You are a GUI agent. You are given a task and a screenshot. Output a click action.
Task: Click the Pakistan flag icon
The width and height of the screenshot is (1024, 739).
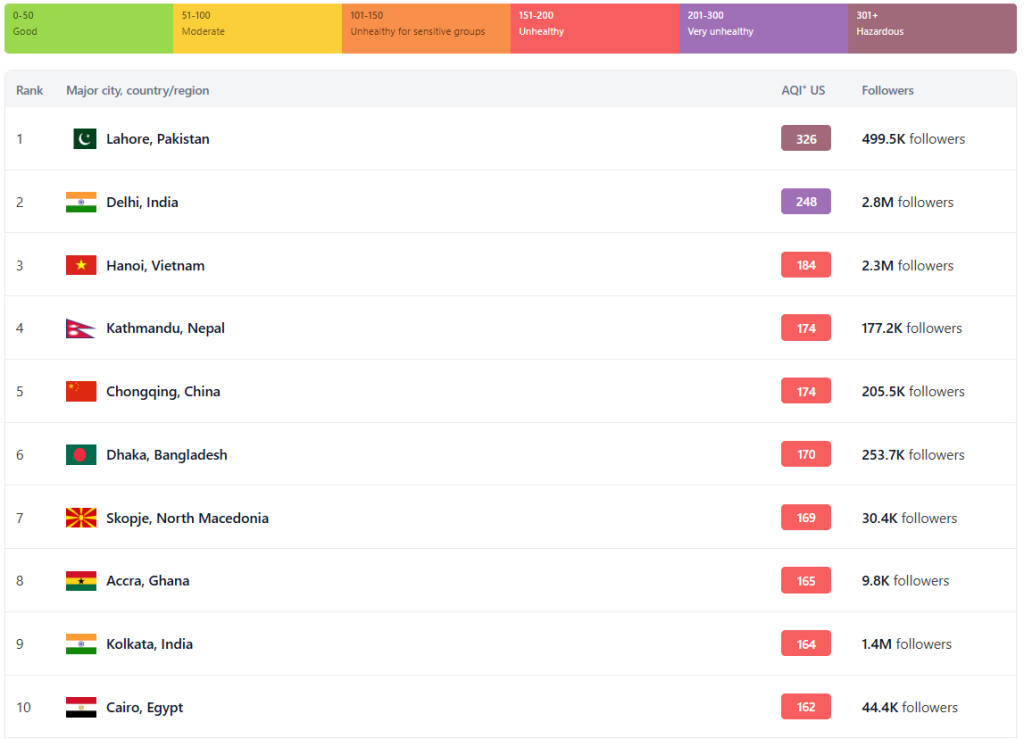pyautogui.click(x=84, y=139)
